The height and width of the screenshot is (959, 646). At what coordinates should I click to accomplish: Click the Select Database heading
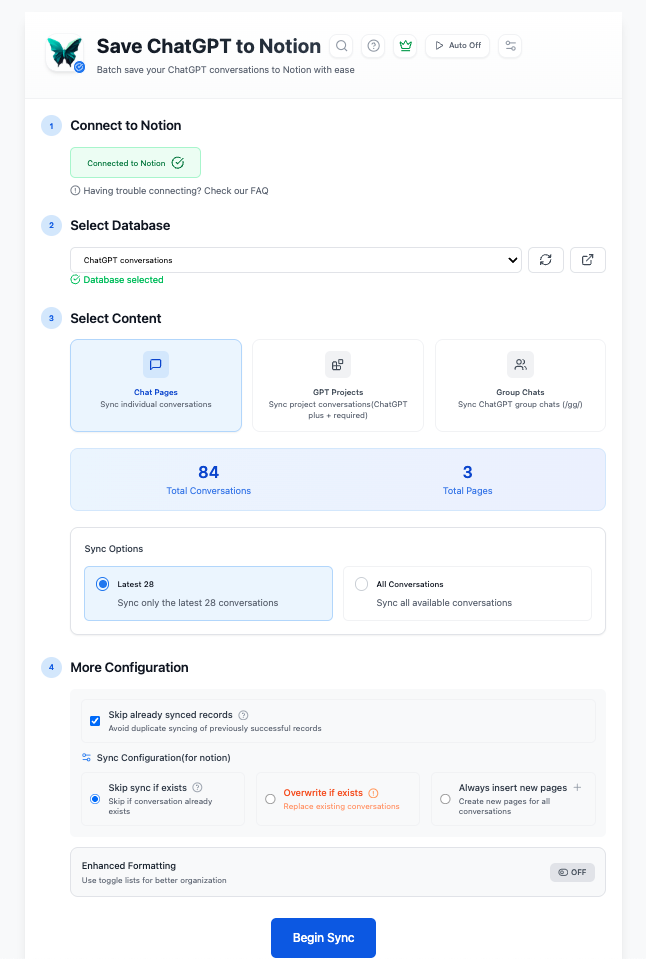pyautogui.click(x=120, y=226)
